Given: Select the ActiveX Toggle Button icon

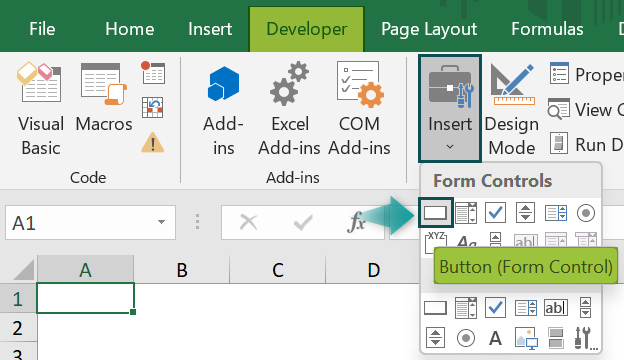Looking at the screenshot, I should tap(556, 338).
